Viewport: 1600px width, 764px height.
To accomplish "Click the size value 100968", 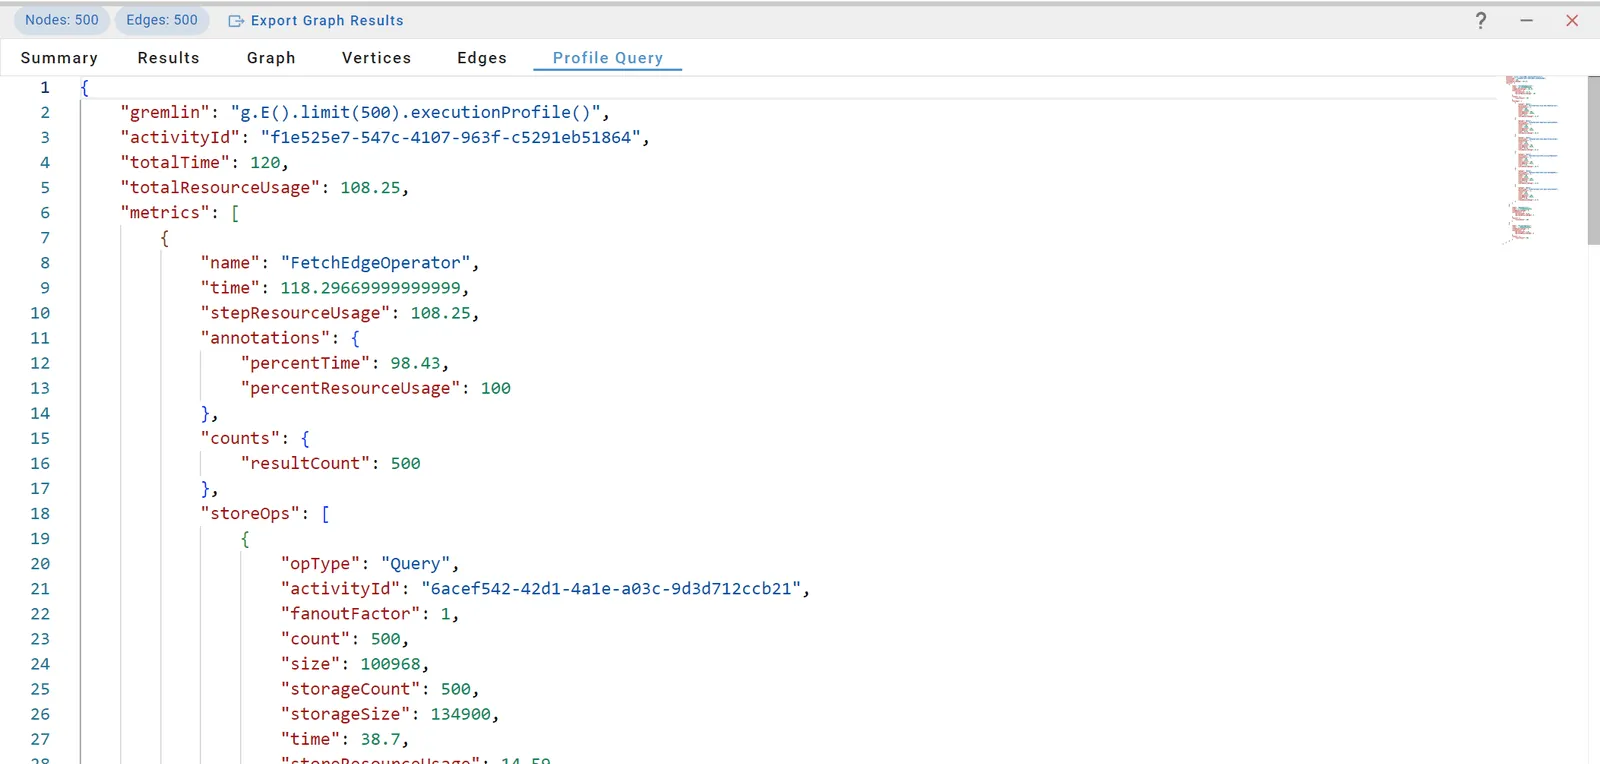I will (390, 663).
